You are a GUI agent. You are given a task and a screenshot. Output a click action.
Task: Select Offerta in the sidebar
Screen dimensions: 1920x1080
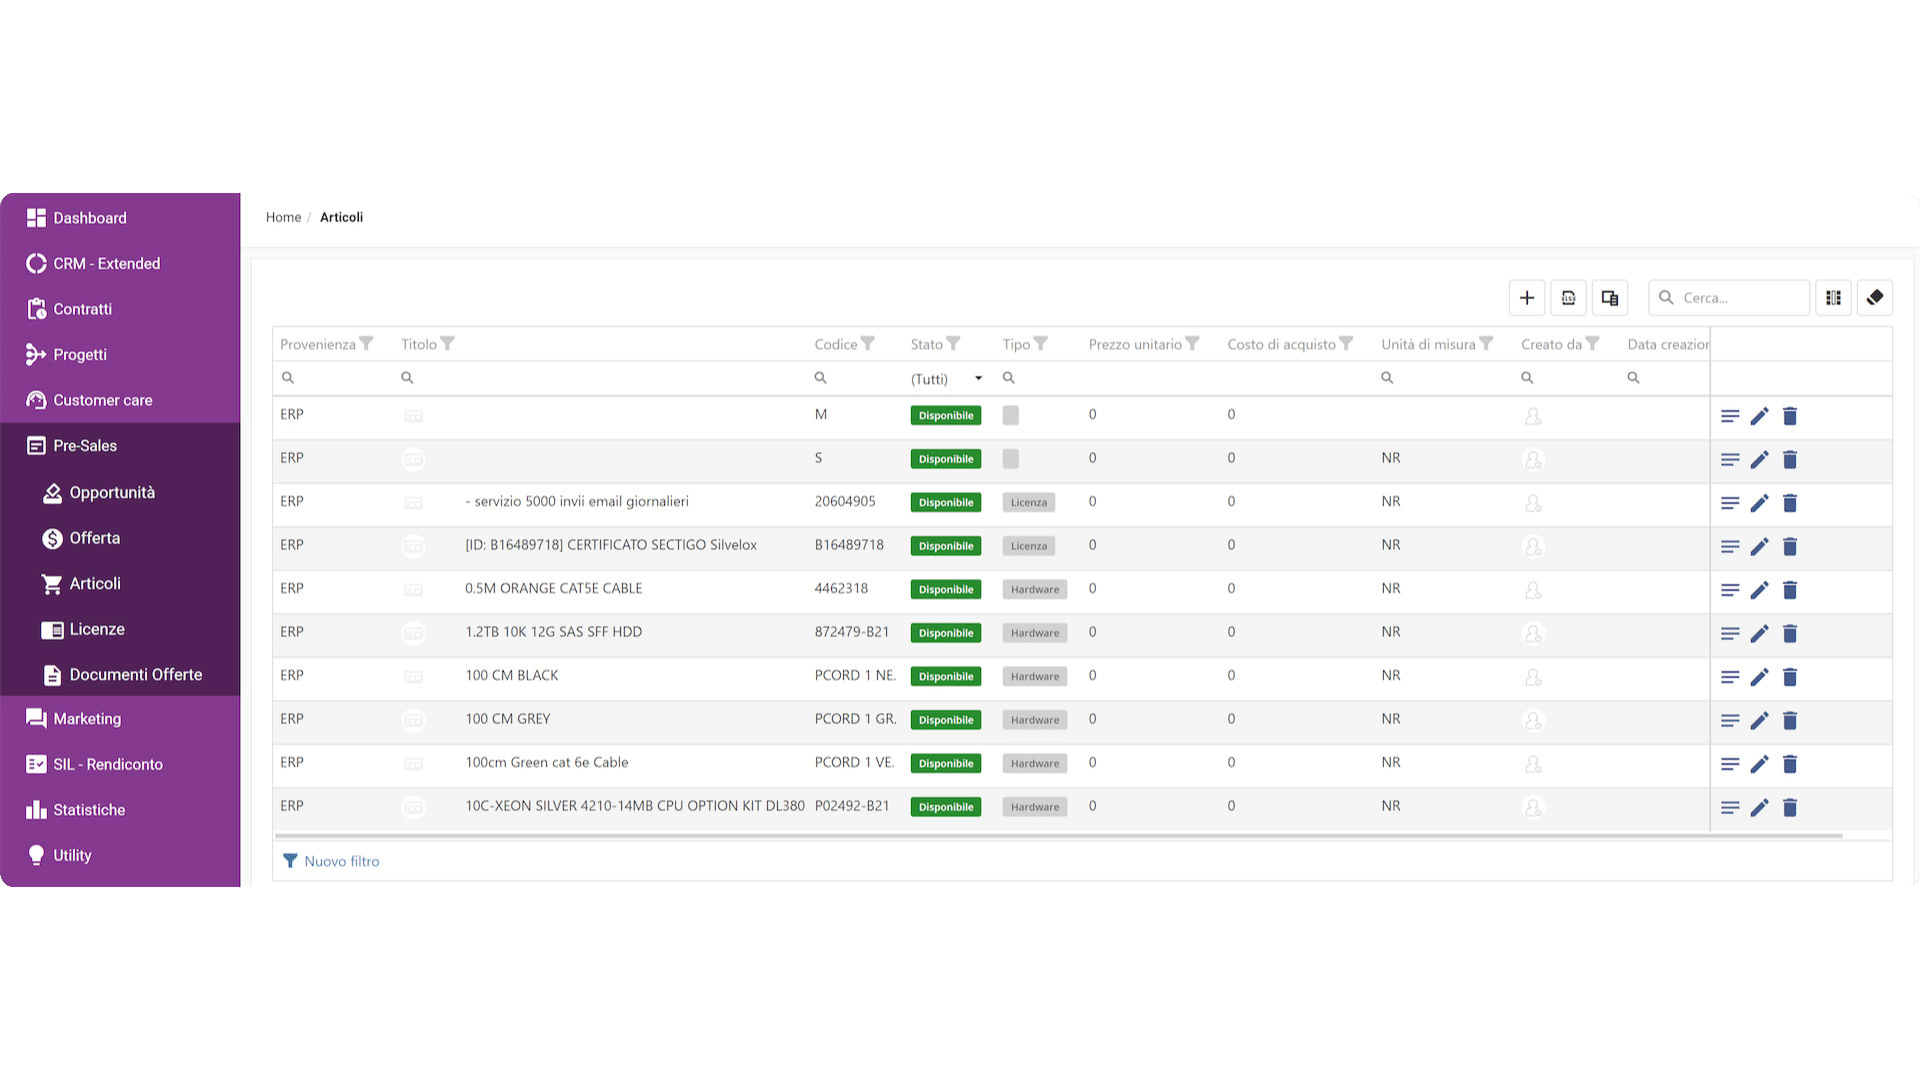tap(120, 538)
